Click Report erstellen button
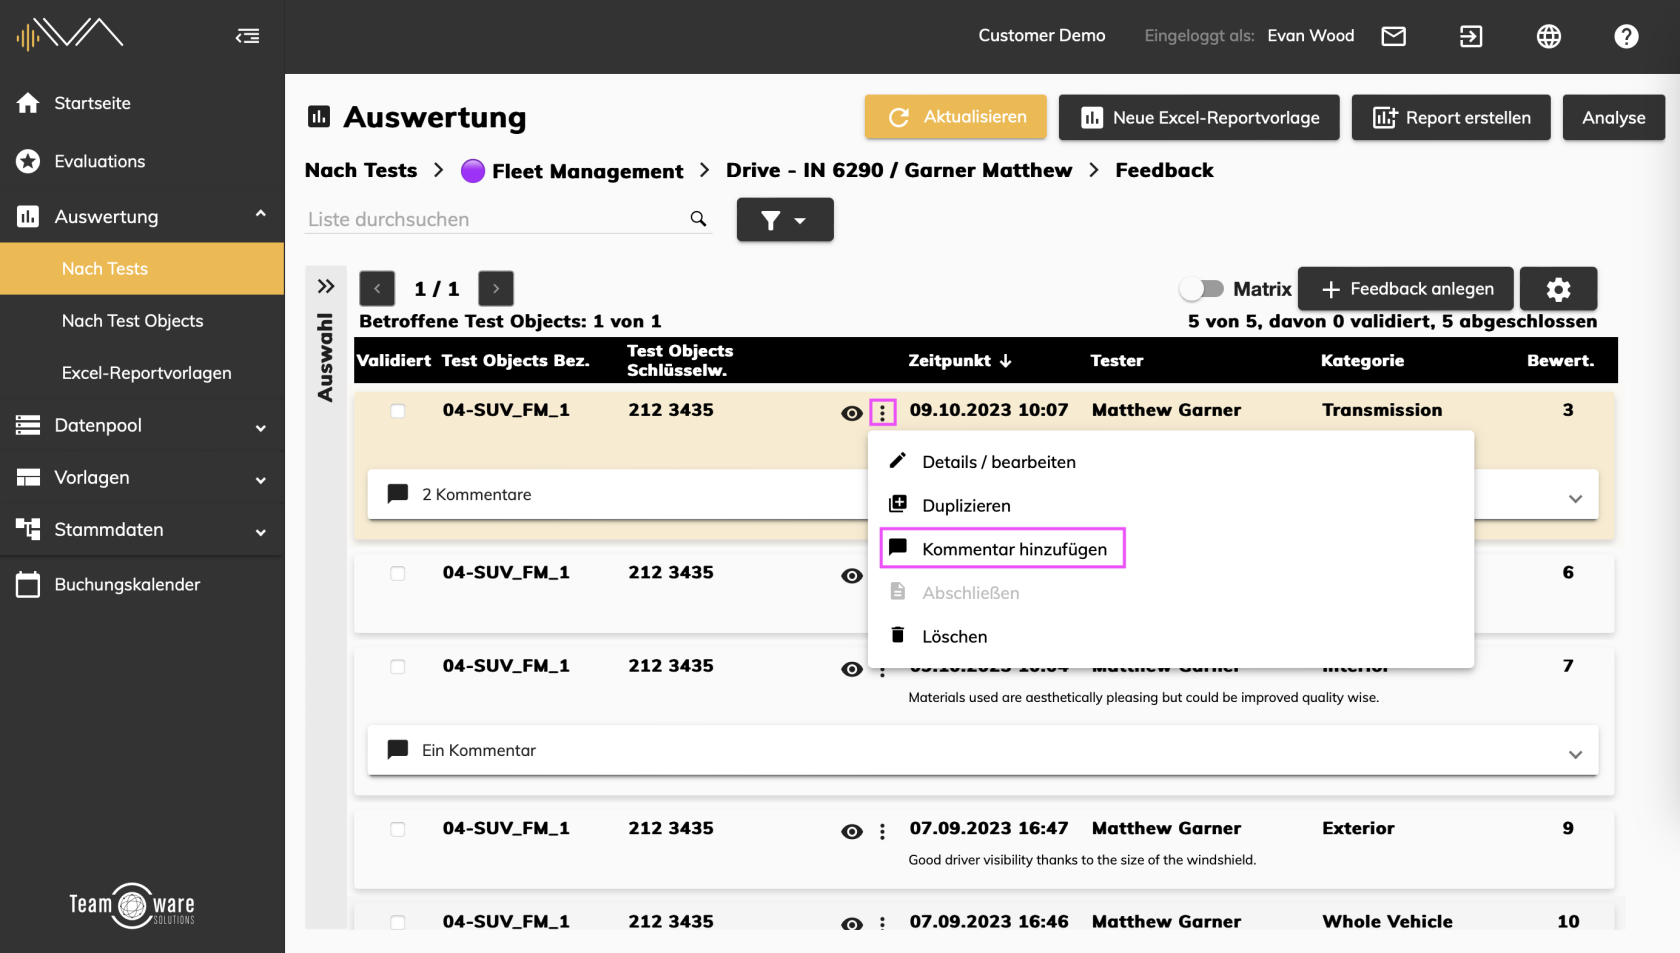This screenshot has height=953, width=1680. click(x=1451, y=117)
